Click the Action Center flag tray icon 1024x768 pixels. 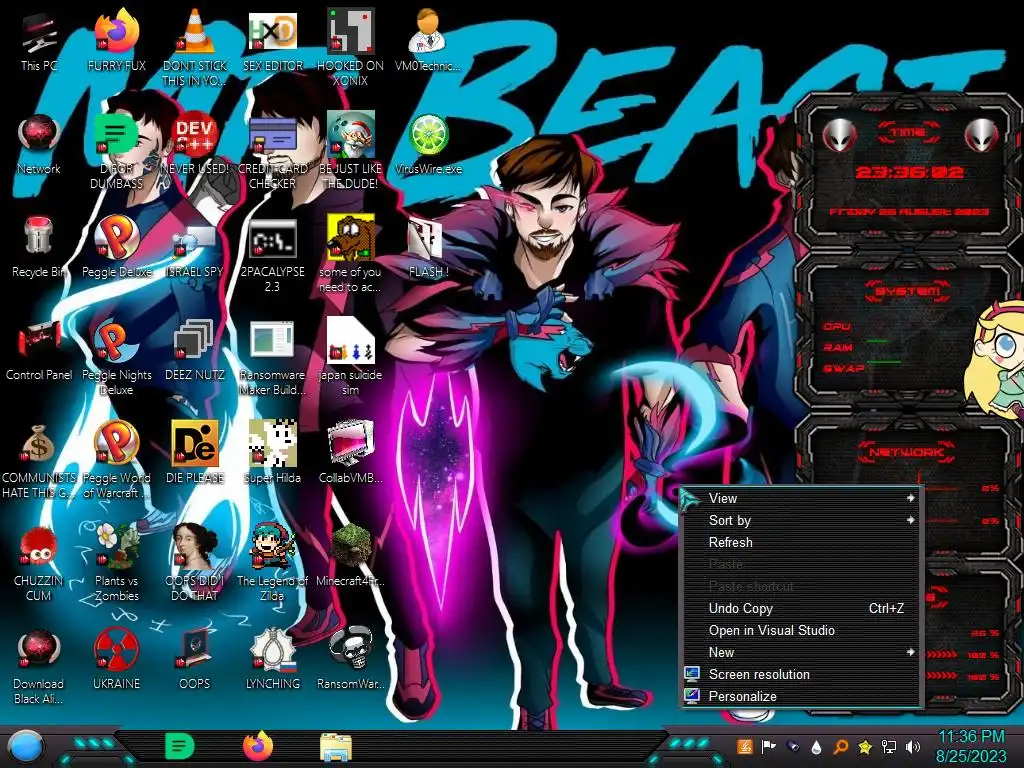pyautogui.click(x=769, y=746)
